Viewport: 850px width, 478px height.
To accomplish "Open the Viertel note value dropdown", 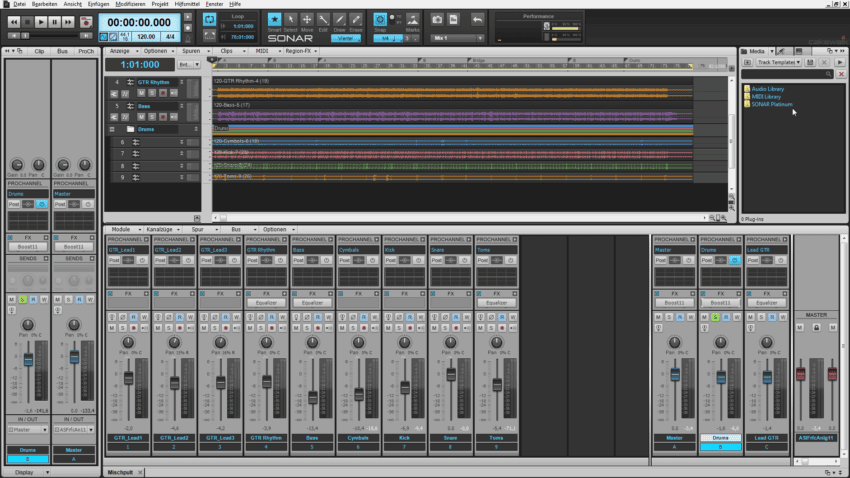I will 346,38.
